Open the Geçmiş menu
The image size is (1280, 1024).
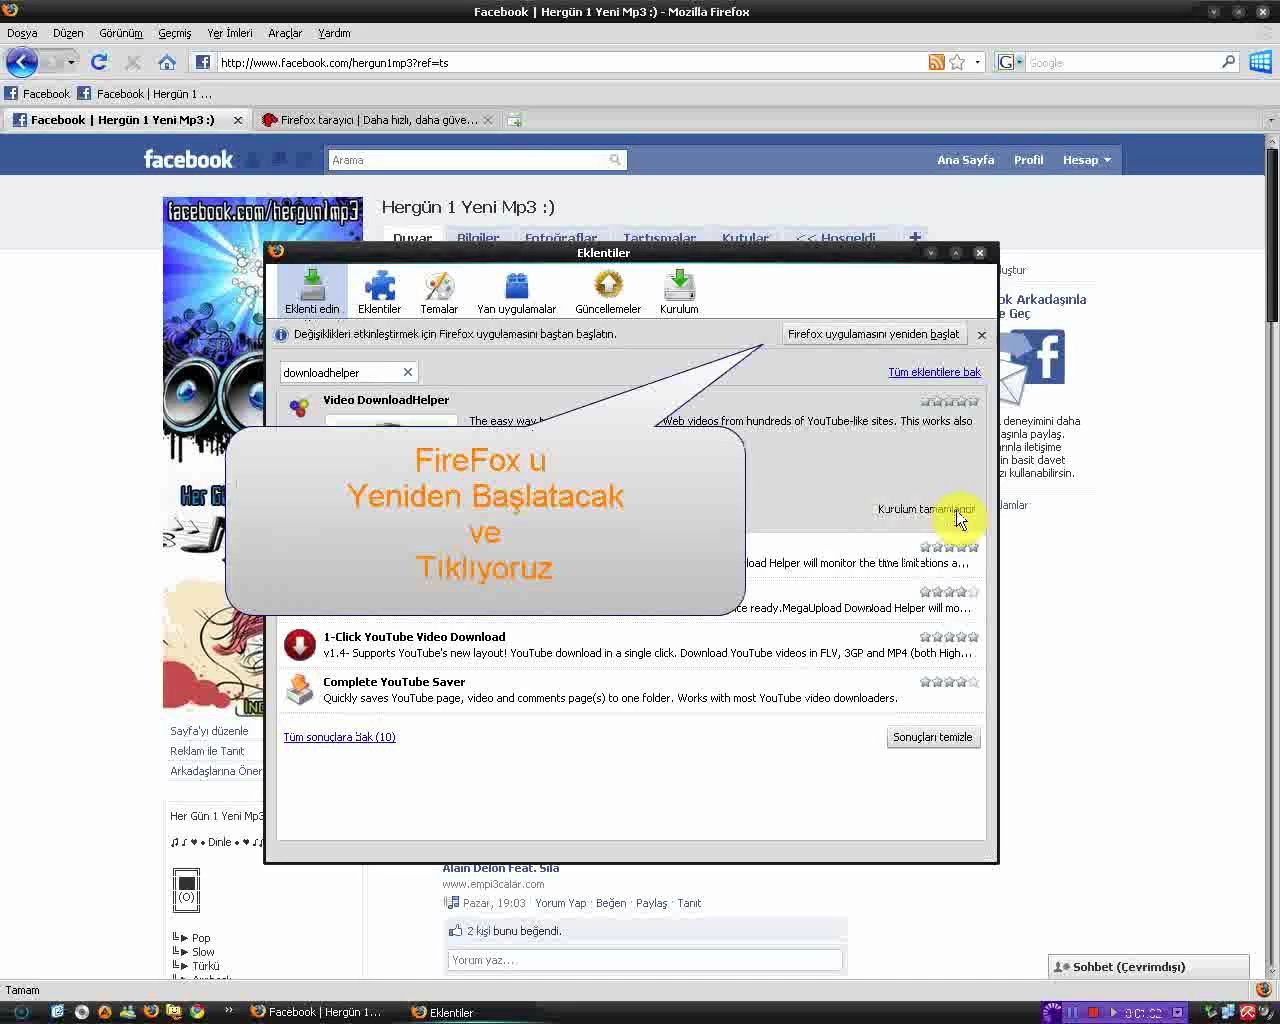[x=174, y=33]
